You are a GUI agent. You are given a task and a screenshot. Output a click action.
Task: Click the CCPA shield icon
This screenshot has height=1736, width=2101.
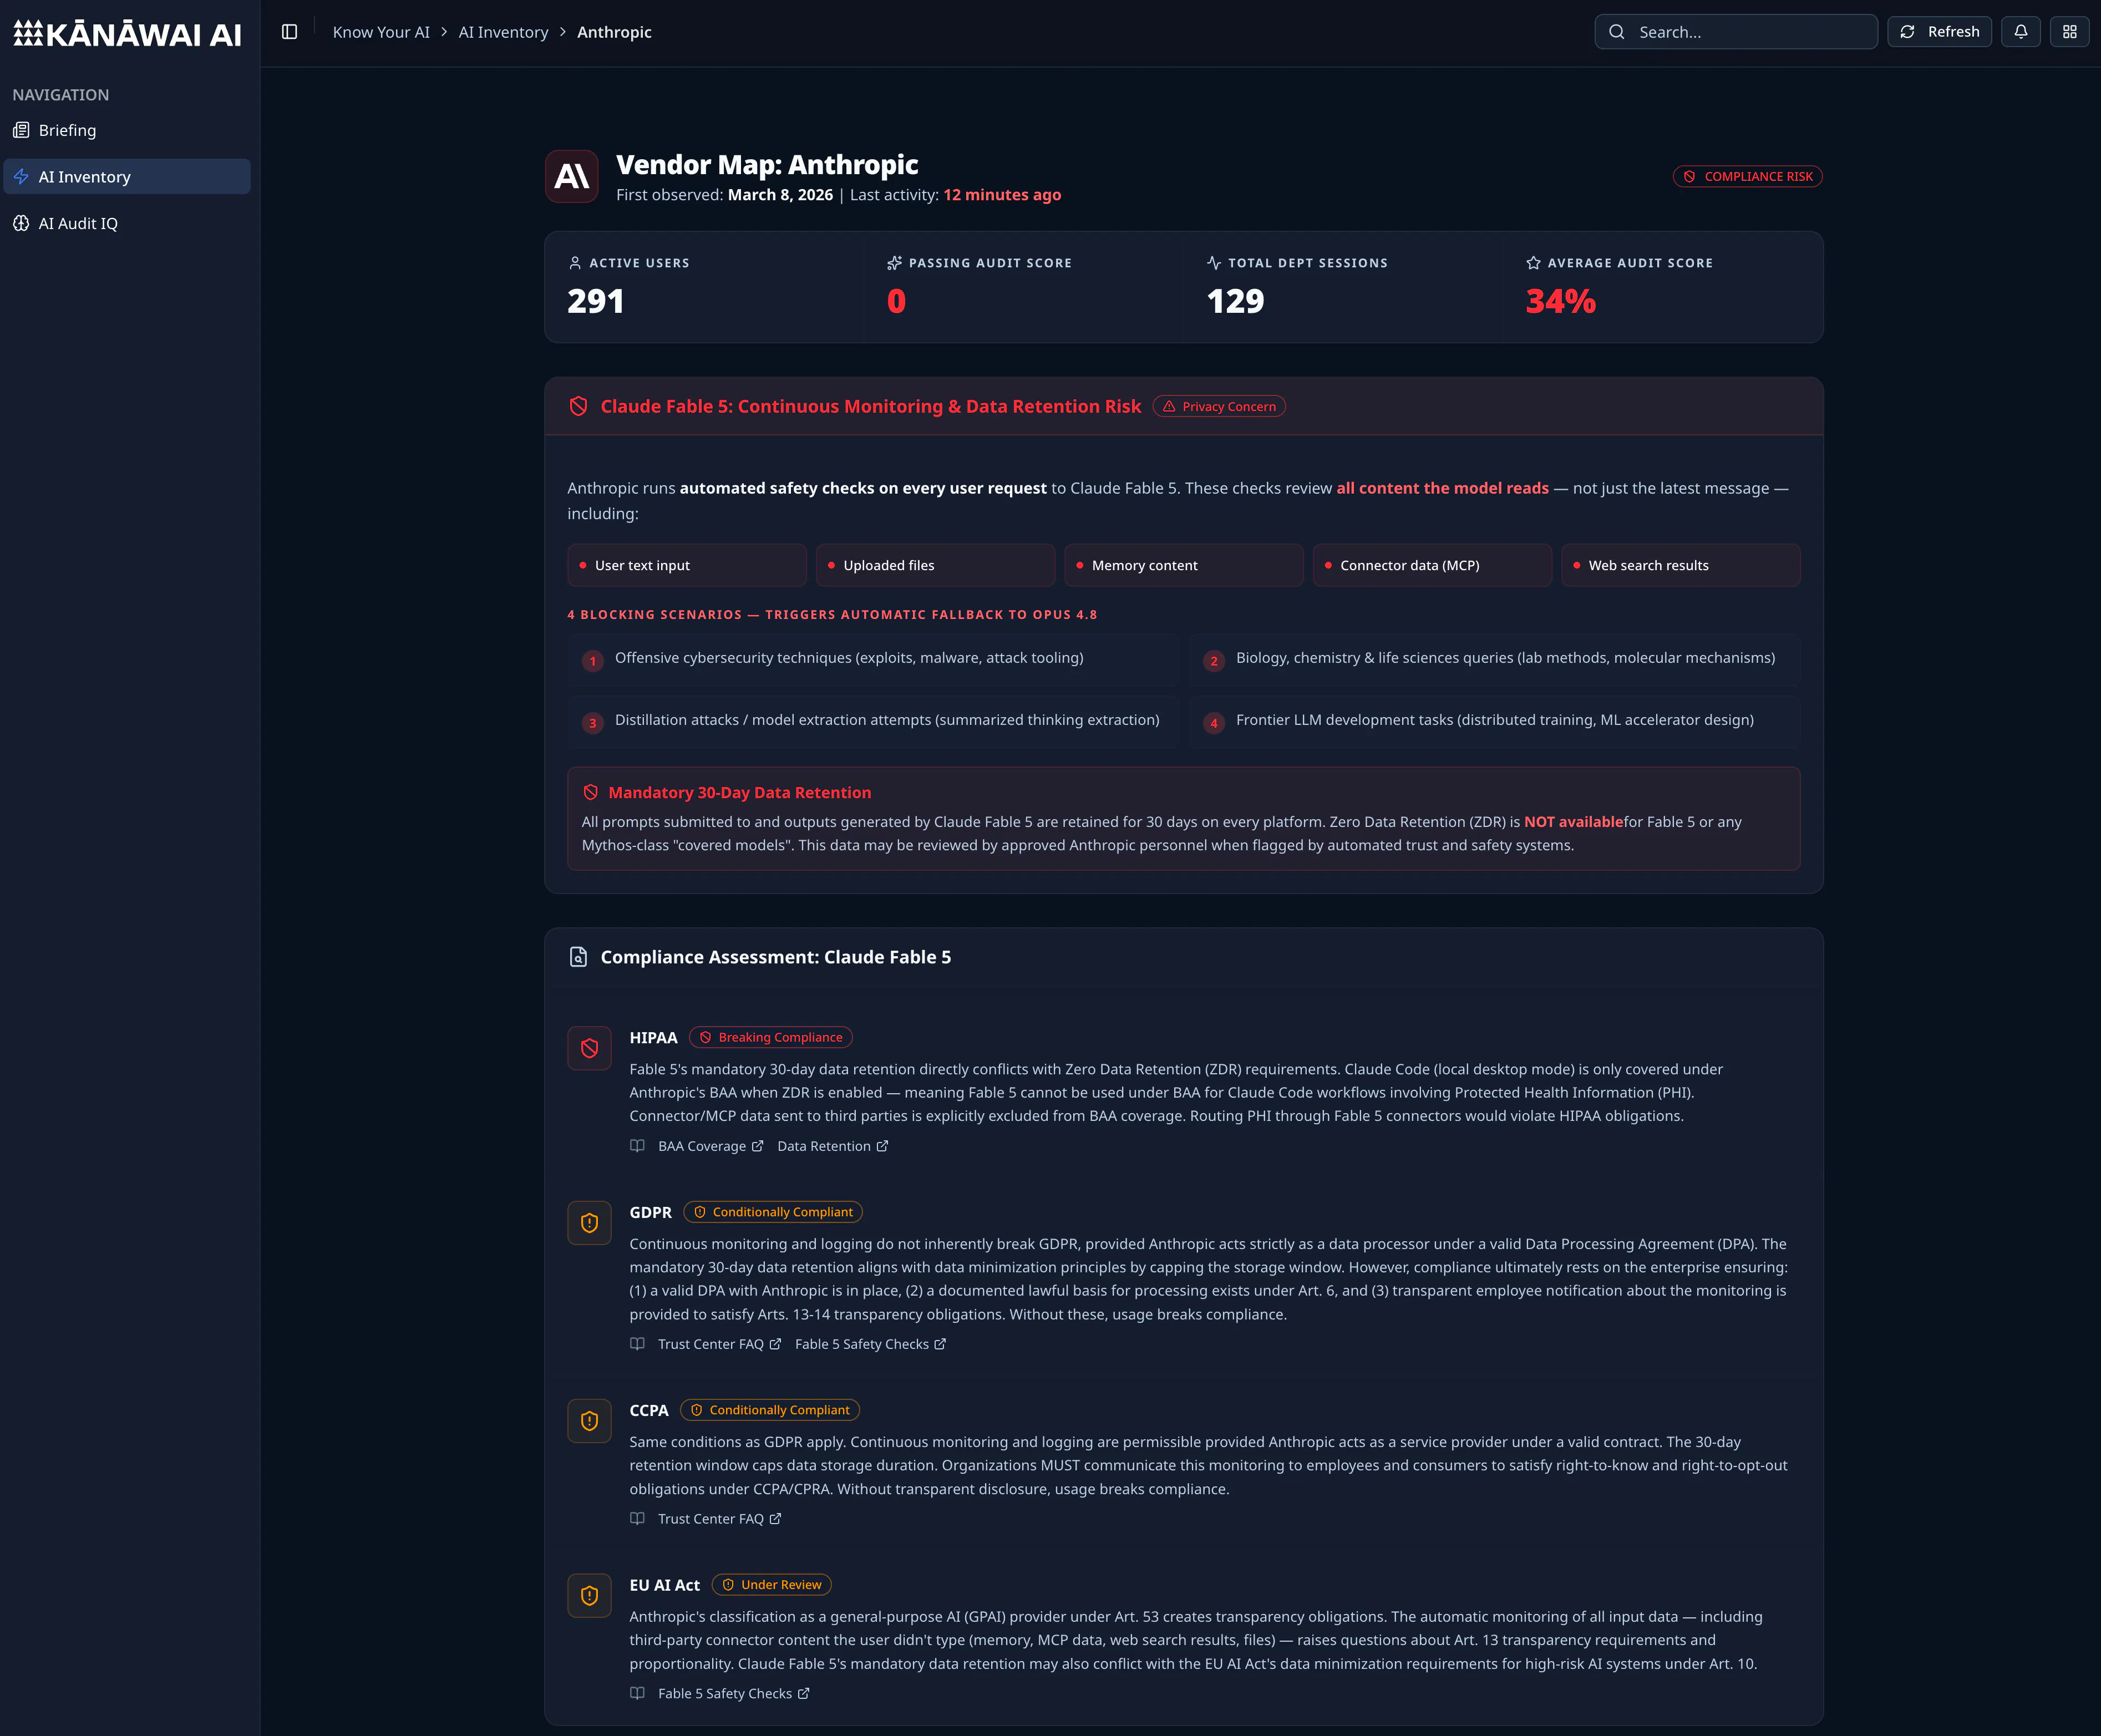point(589,1421)
